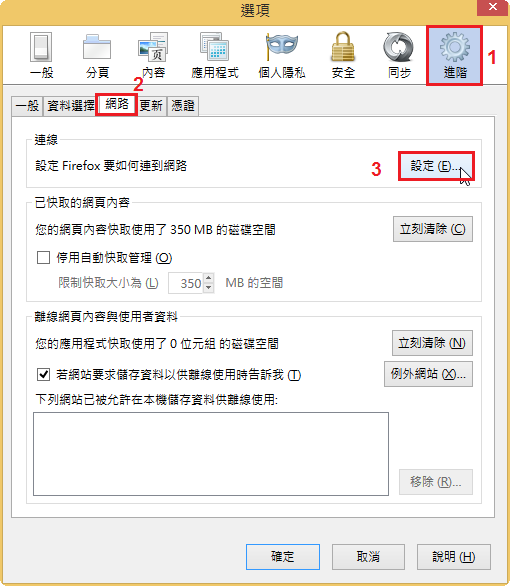
Task: Switch to the 資料選擇 tab
Action: pyautogui.click(x=70, y=106)
